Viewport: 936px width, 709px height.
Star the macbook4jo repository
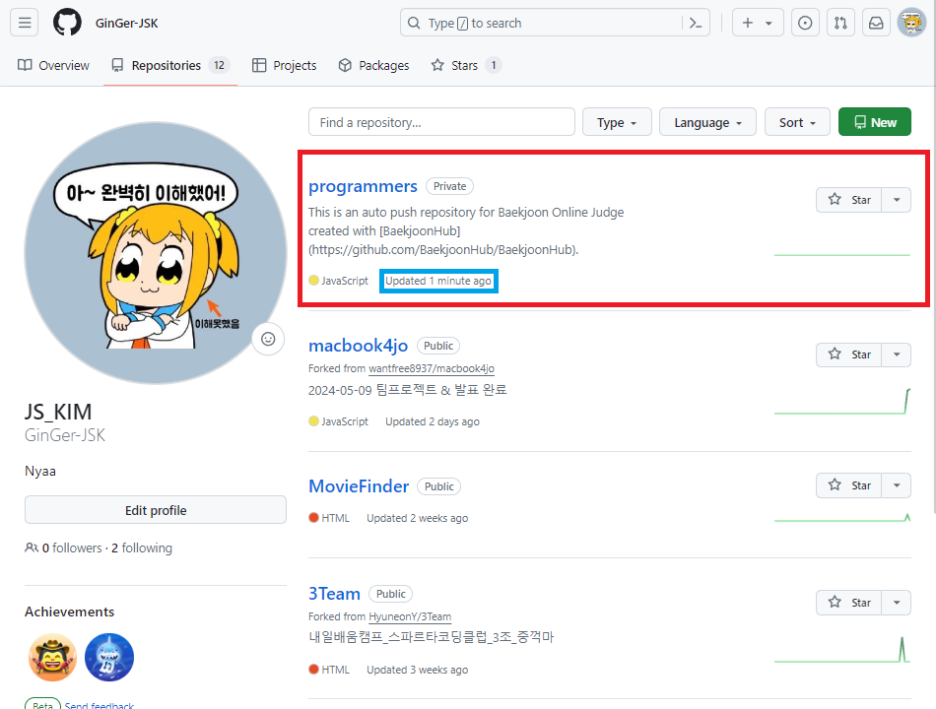pyautogui.click(x=849, y=354)
